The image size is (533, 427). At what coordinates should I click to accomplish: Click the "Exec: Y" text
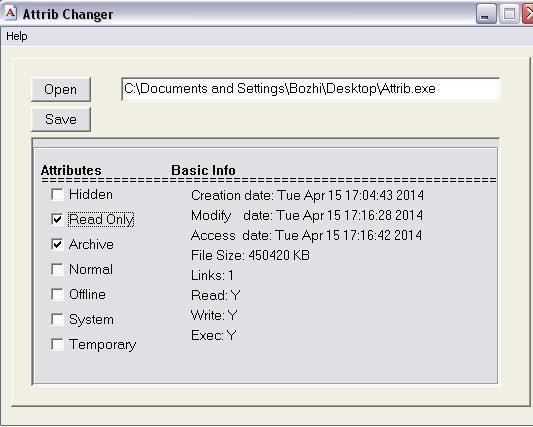(x=213, y=335)
